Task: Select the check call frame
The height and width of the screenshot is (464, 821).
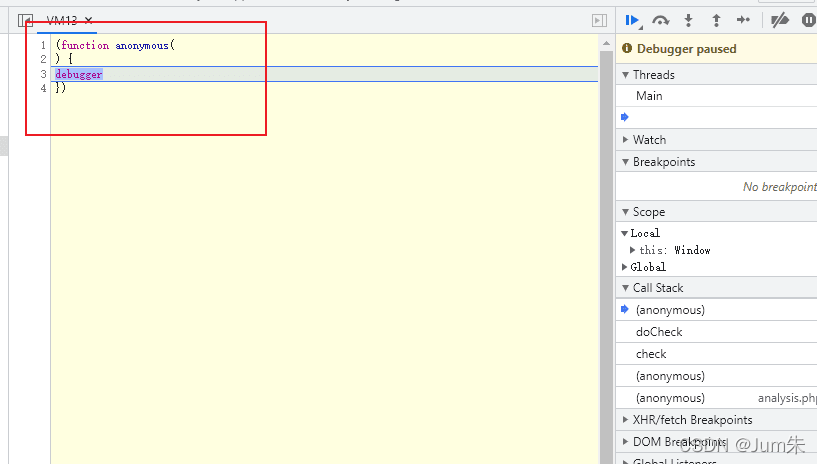Action: click(716, 354)
